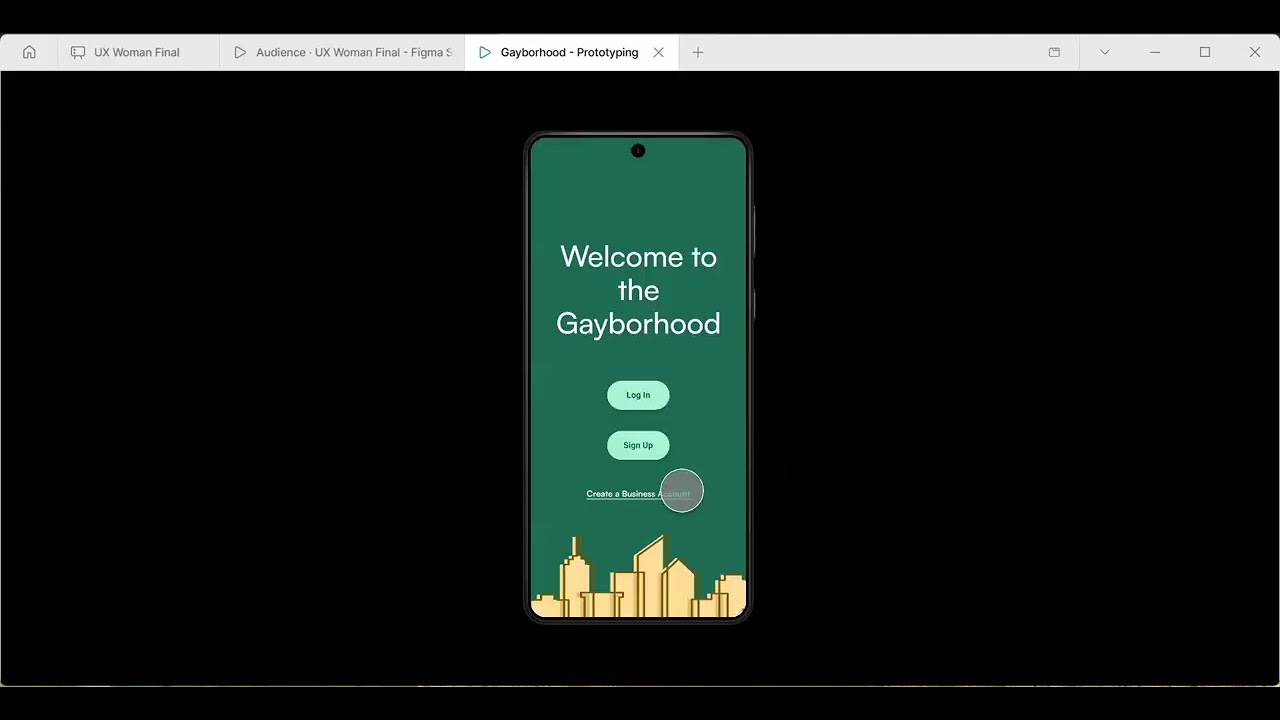Viewport: 1280px width, 720px height.
Task: Close the Gayborhood - Prototyping tab
Action: pos(658,52)
